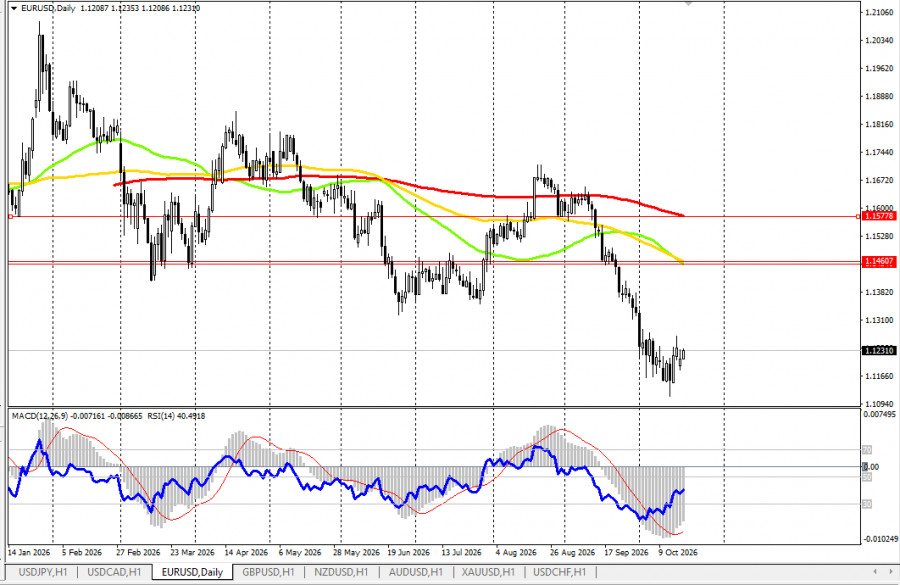Click the 13 Jul 2026 date label
900x585 pixels.
(461, 552)
